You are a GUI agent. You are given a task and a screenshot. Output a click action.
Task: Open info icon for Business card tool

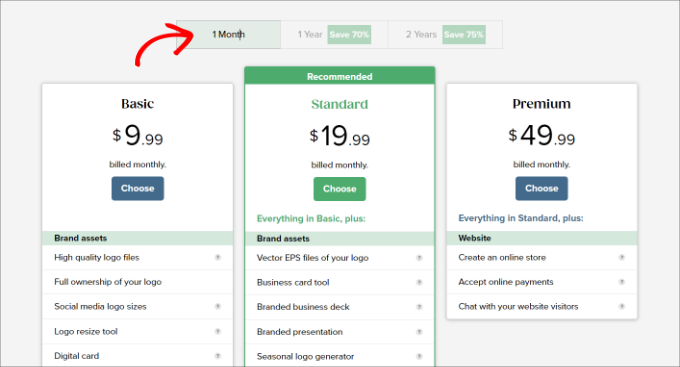point(419,282)
